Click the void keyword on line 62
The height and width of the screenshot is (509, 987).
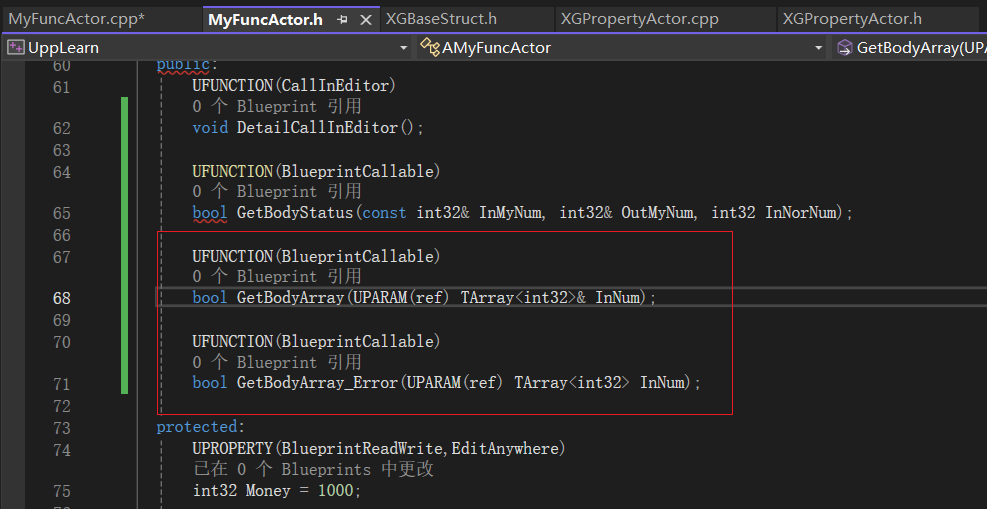pyautogui.click(x=210, y=128)
